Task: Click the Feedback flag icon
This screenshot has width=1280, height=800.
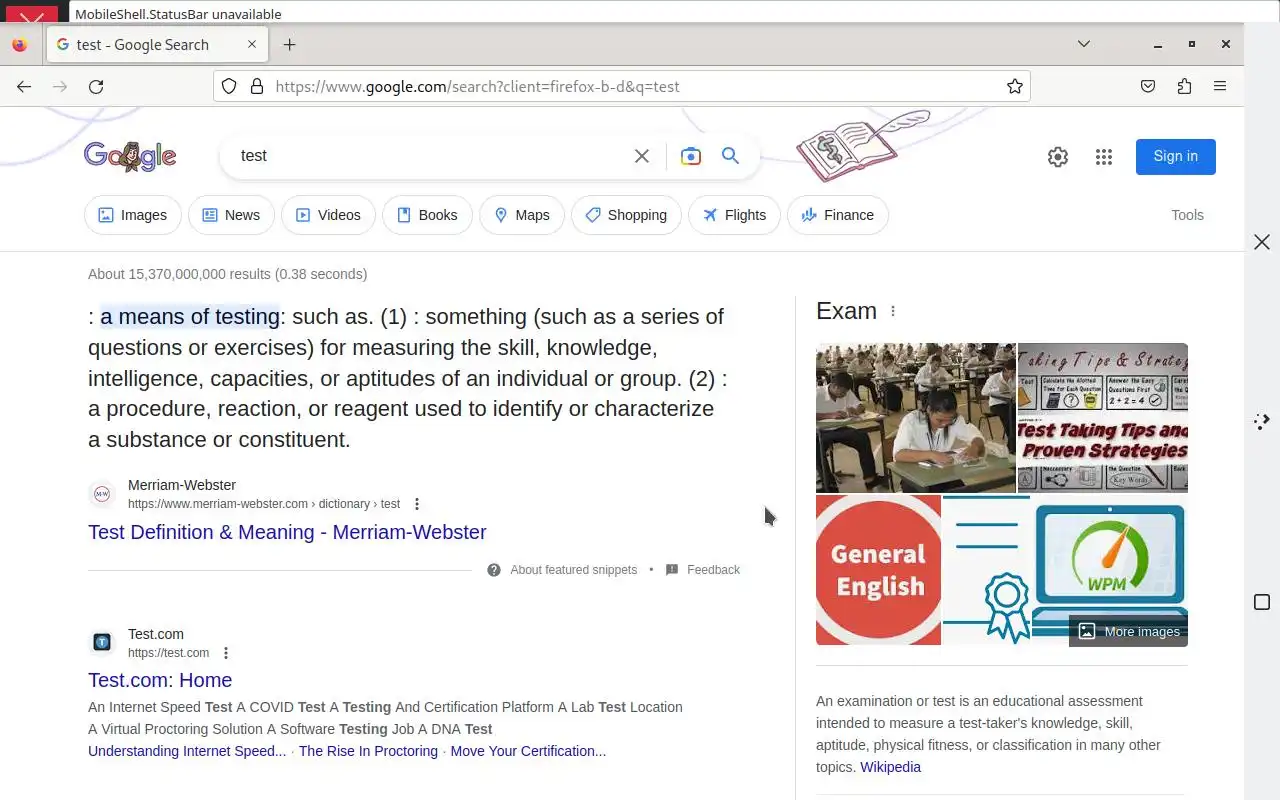Action: click(x=672, y=570)
